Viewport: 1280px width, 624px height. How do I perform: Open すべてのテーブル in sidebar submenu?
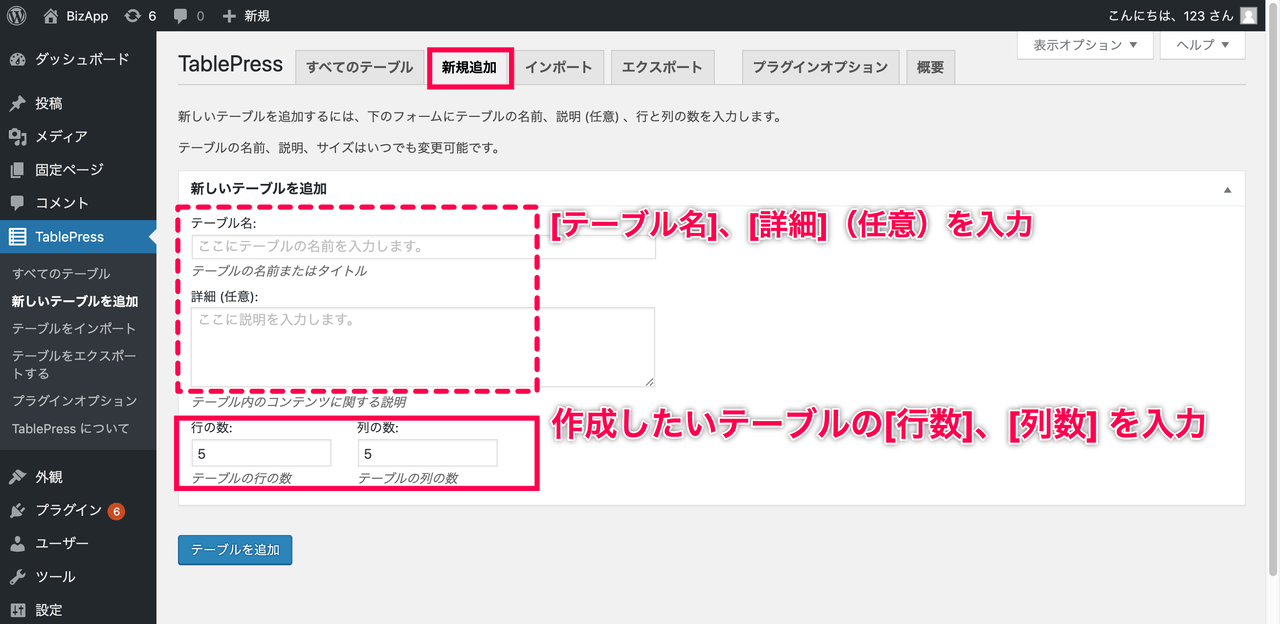pos(61,274)
